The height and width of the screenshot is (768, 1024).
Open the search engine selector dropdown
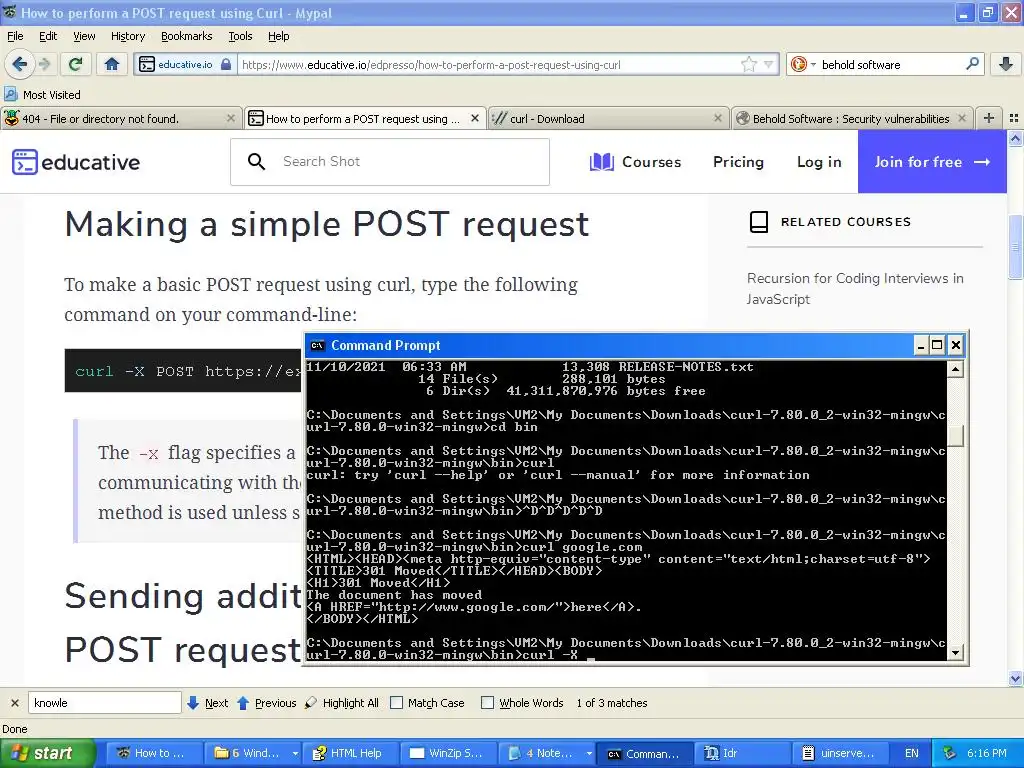pos(803,64)
